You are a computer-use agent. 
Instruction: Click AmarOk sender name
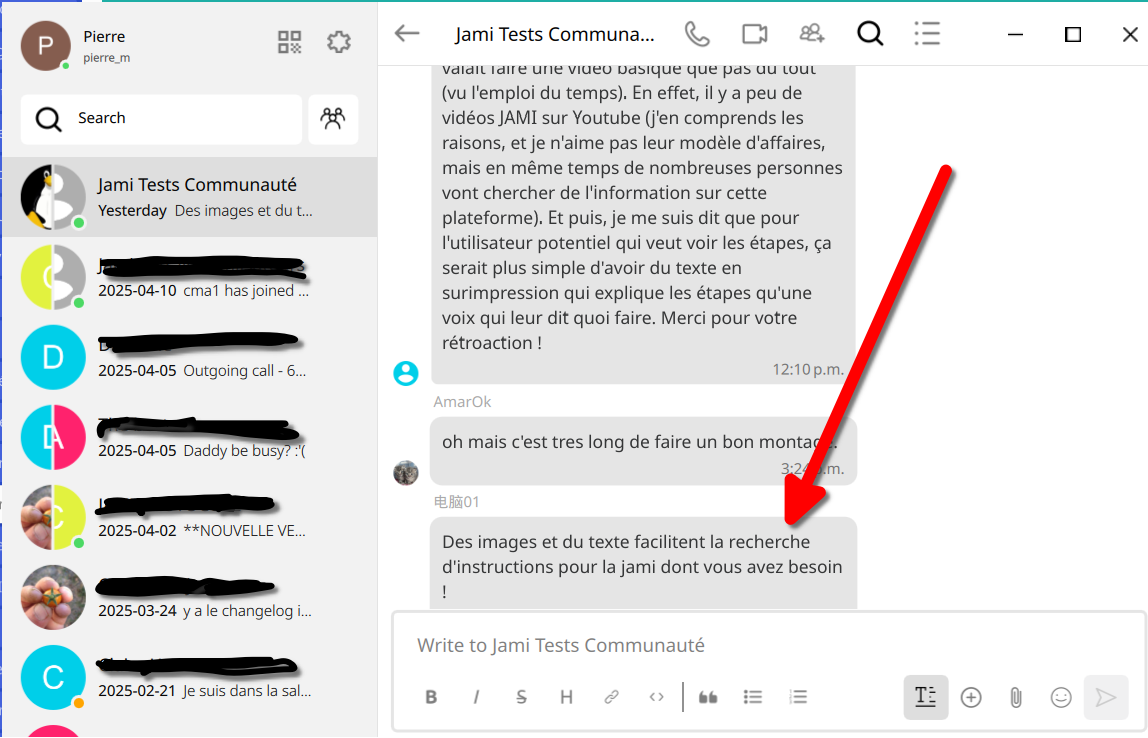click(462, 402)
